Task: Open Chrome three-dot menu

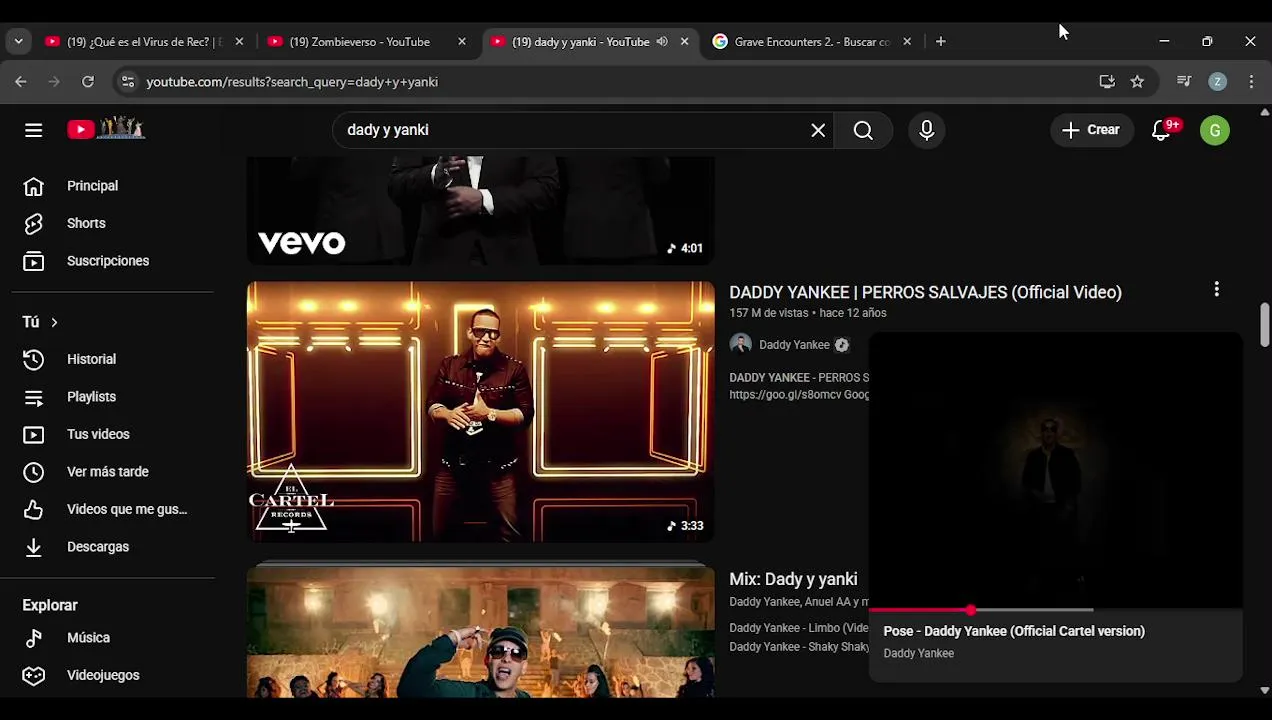Action: 1251,82
